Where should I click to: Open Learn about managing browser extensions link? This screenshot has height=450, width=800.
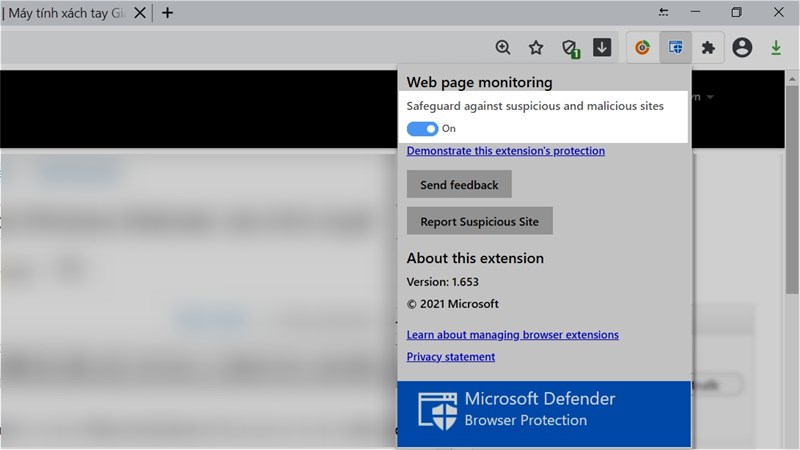pos(513,335)
